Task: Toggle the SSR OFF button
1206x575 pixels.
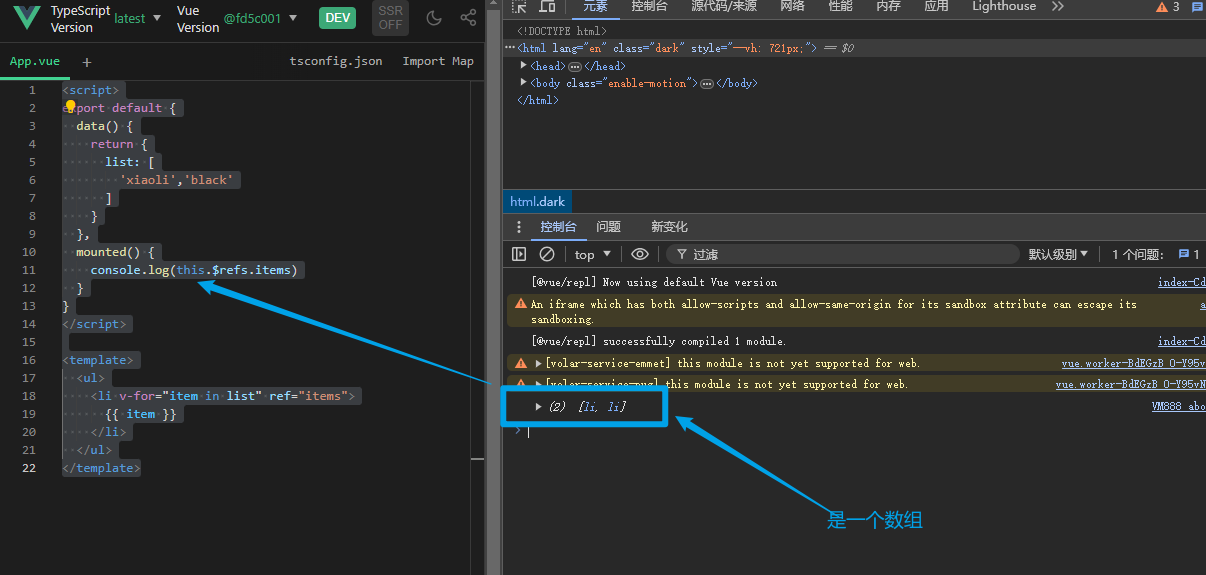Action: click(x=390, y=18)
